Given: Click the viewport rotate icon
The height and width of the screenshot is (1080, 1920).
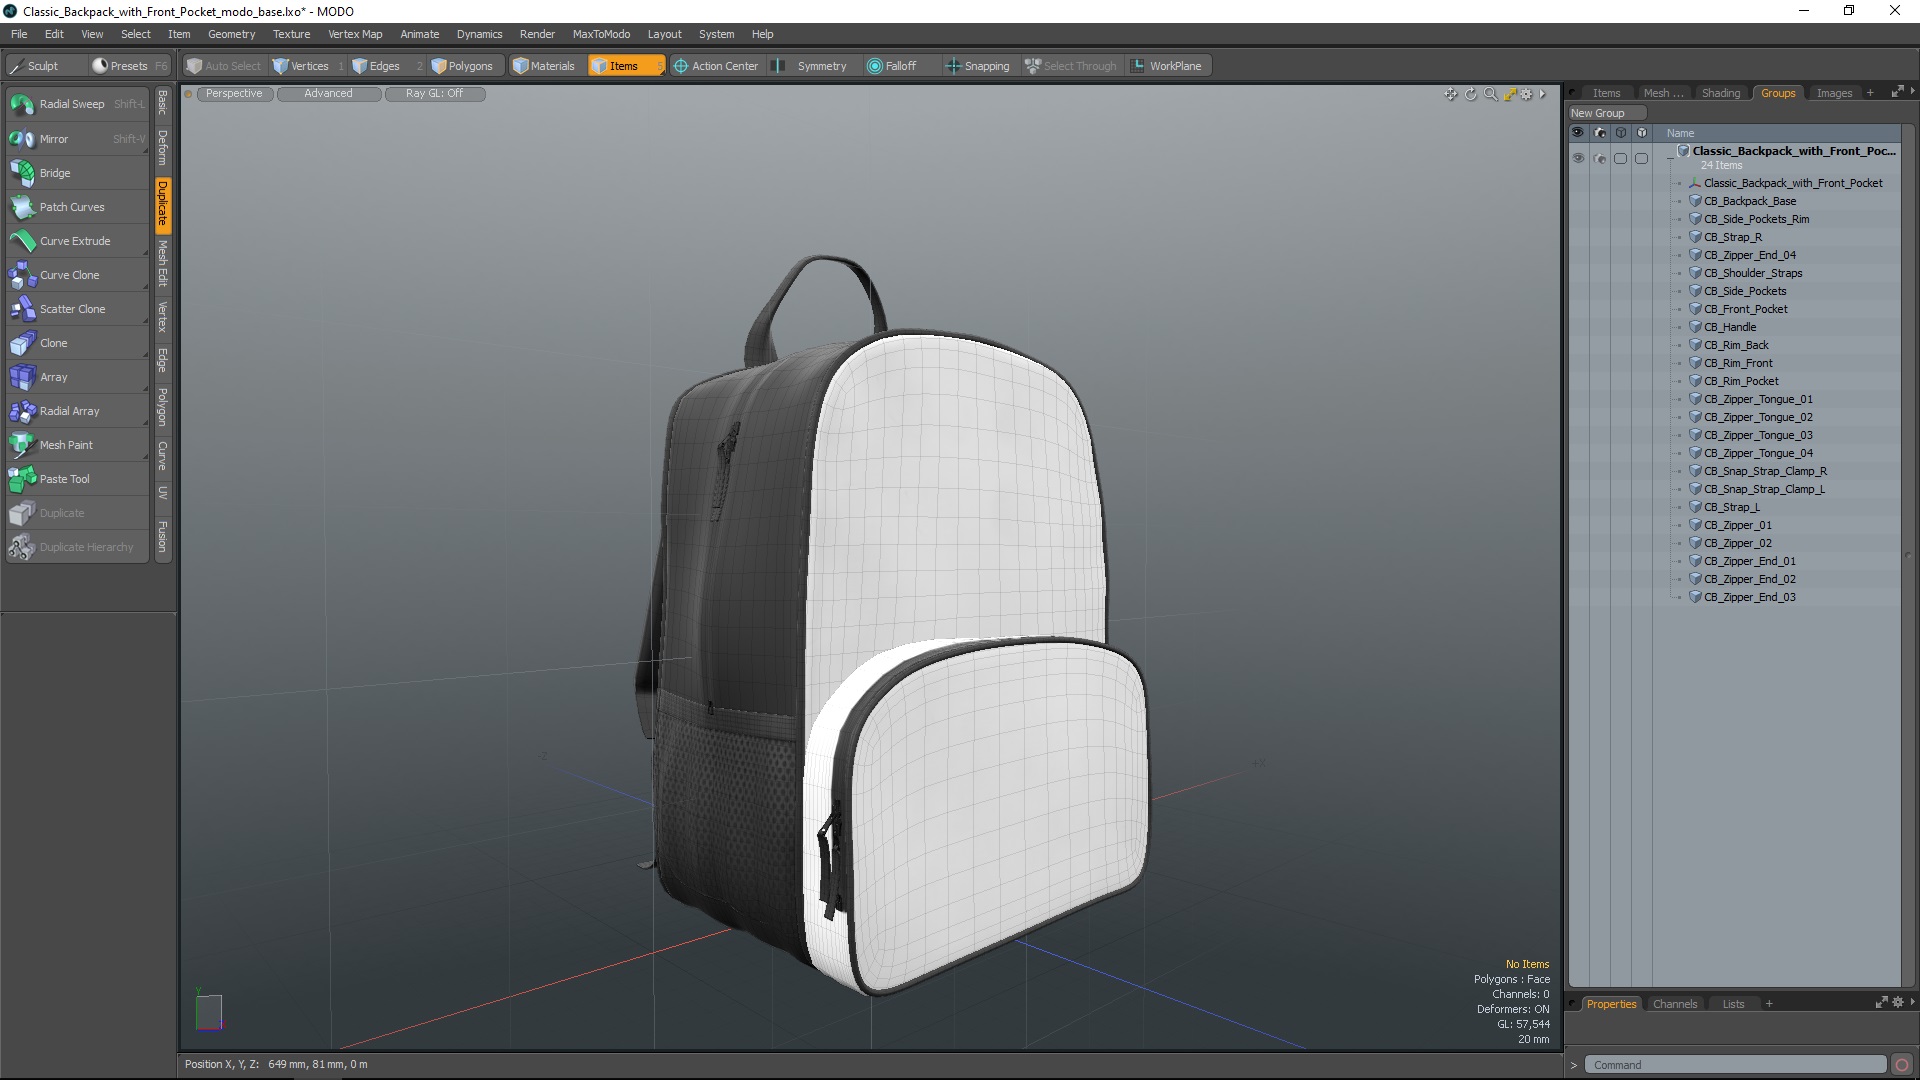Looking at the screenshot, I should click(1470, 94).
